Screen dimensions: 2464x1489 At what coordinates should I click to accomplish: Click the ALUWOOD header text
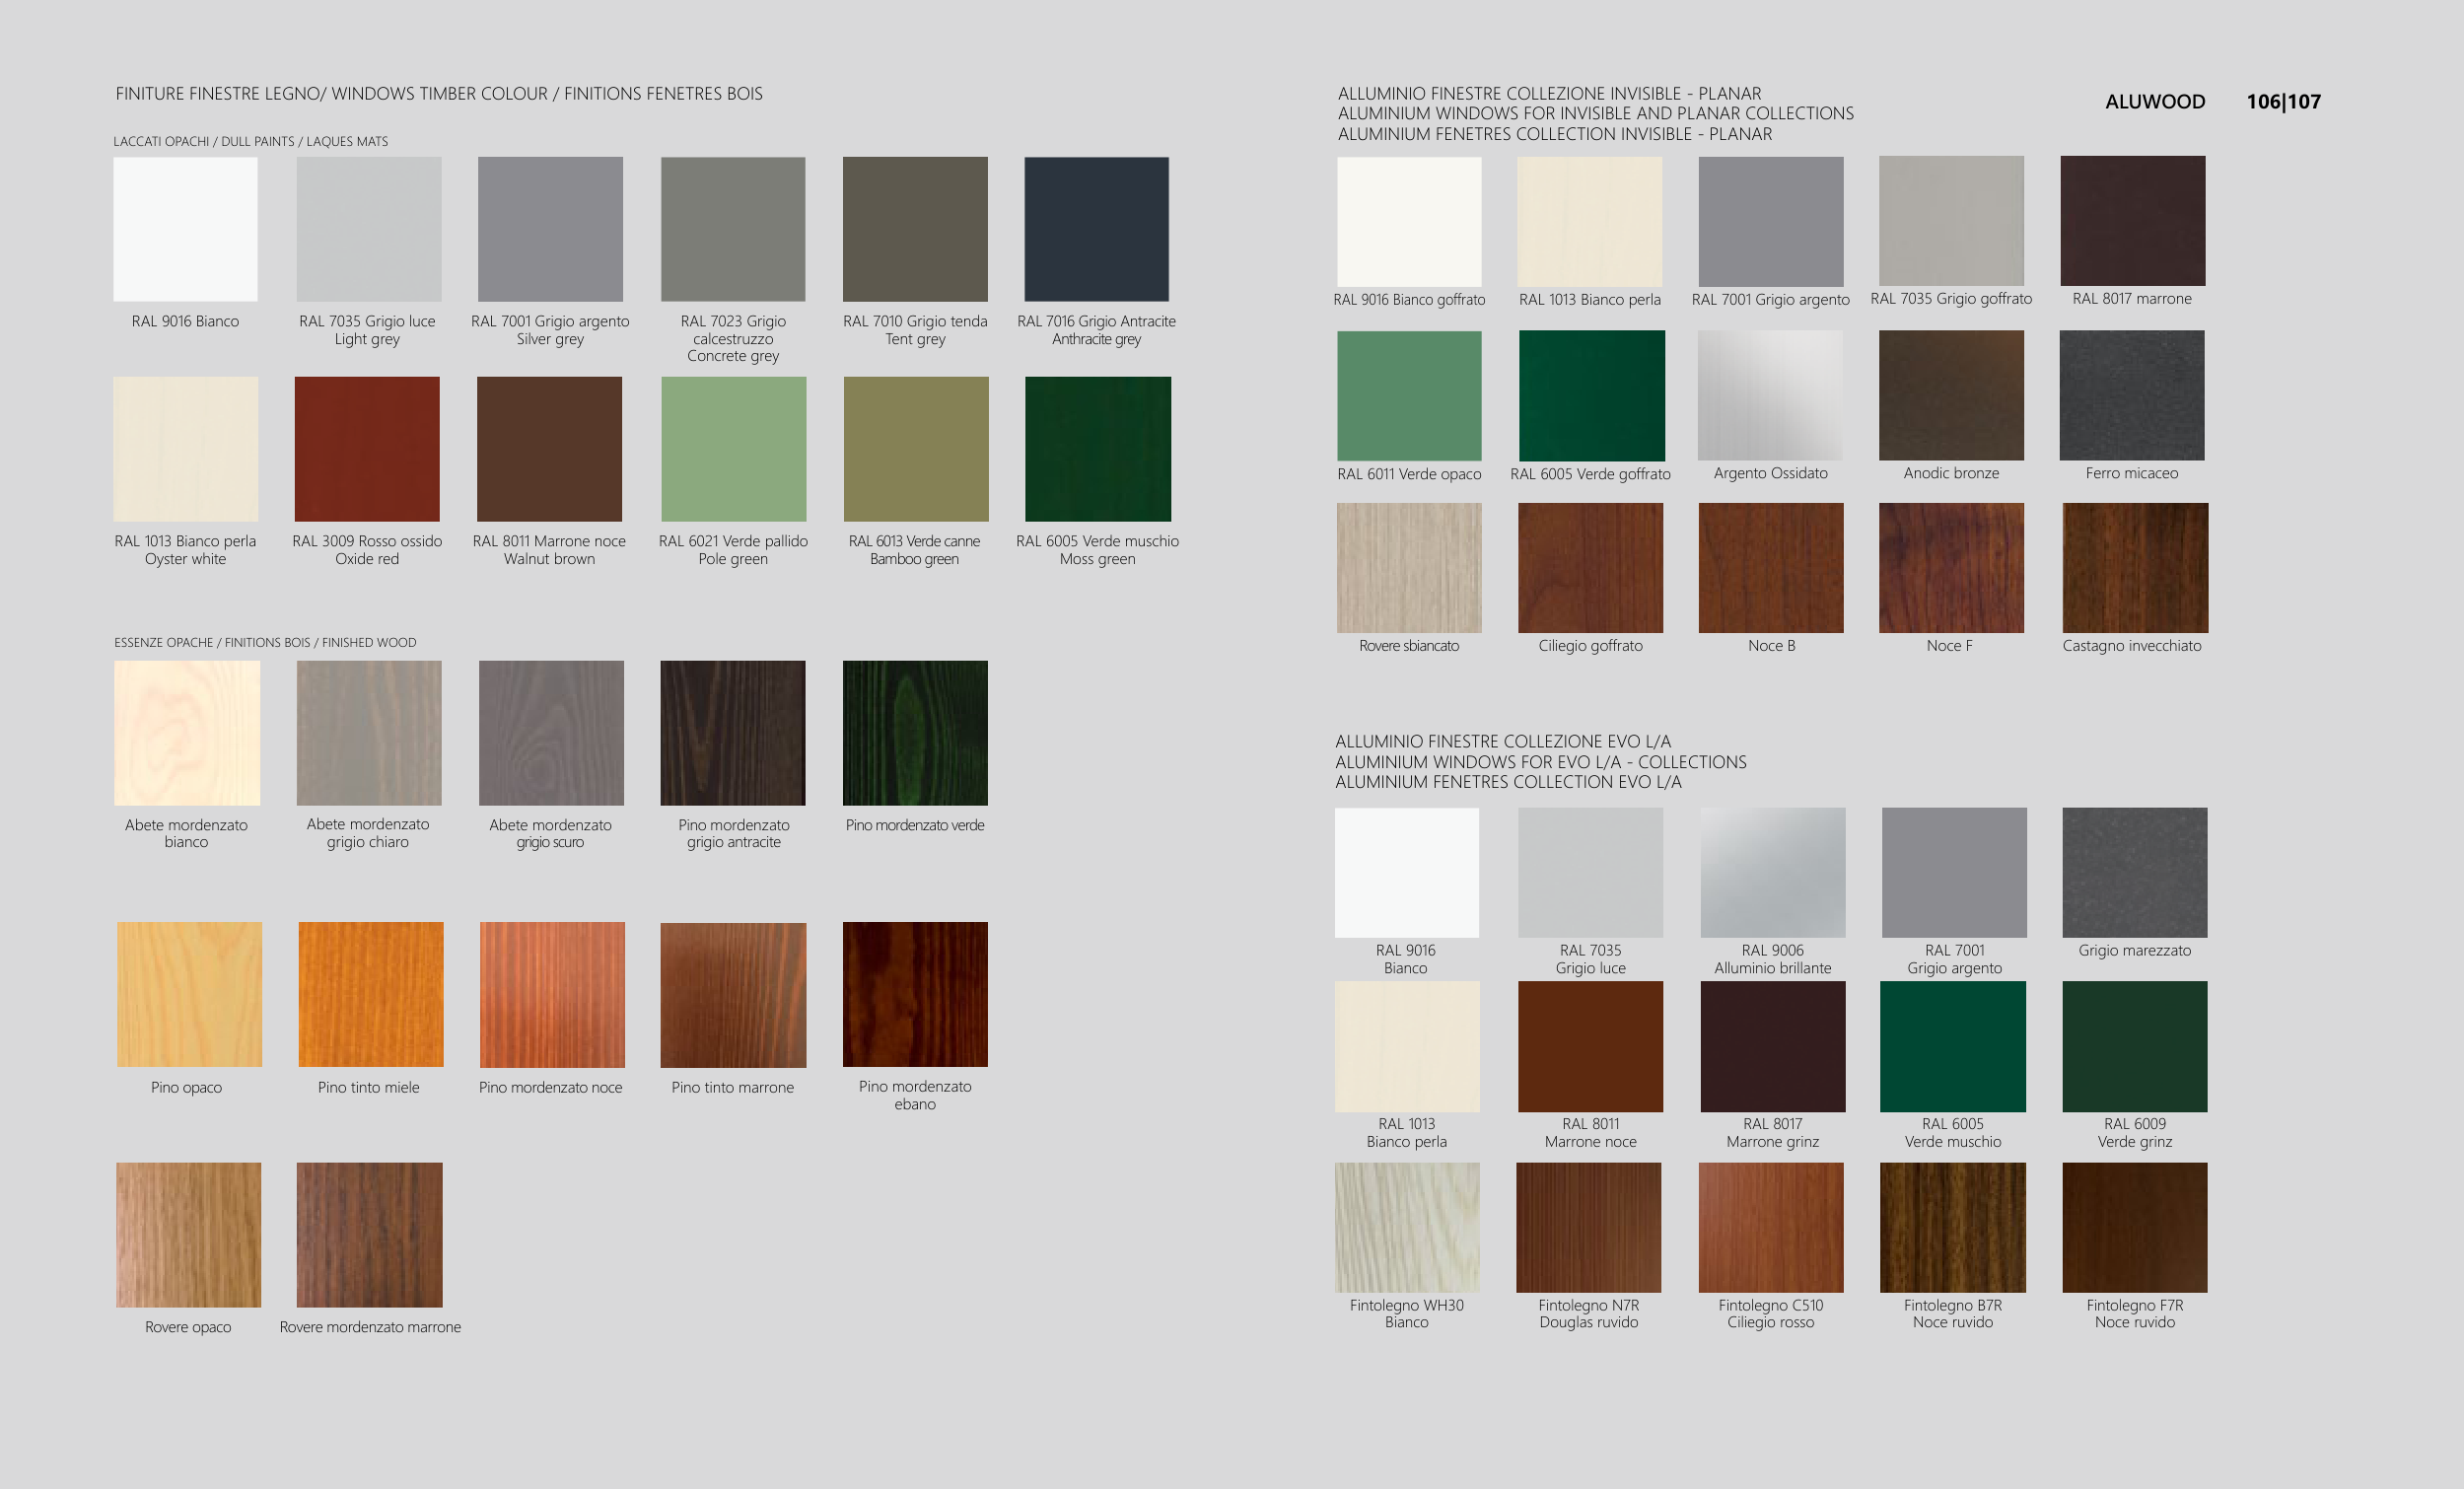(x=2154, y=102)
